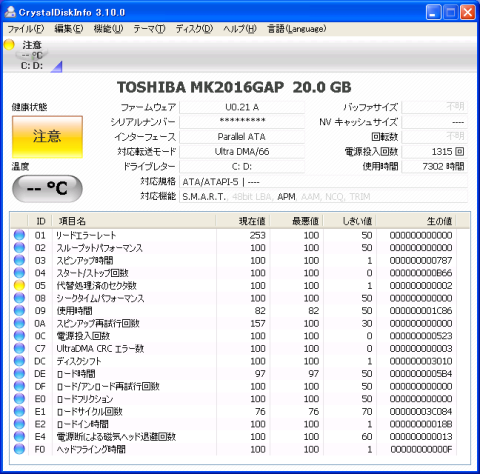
Task: Click the firmware value U0.21 A
Action: 242,107
